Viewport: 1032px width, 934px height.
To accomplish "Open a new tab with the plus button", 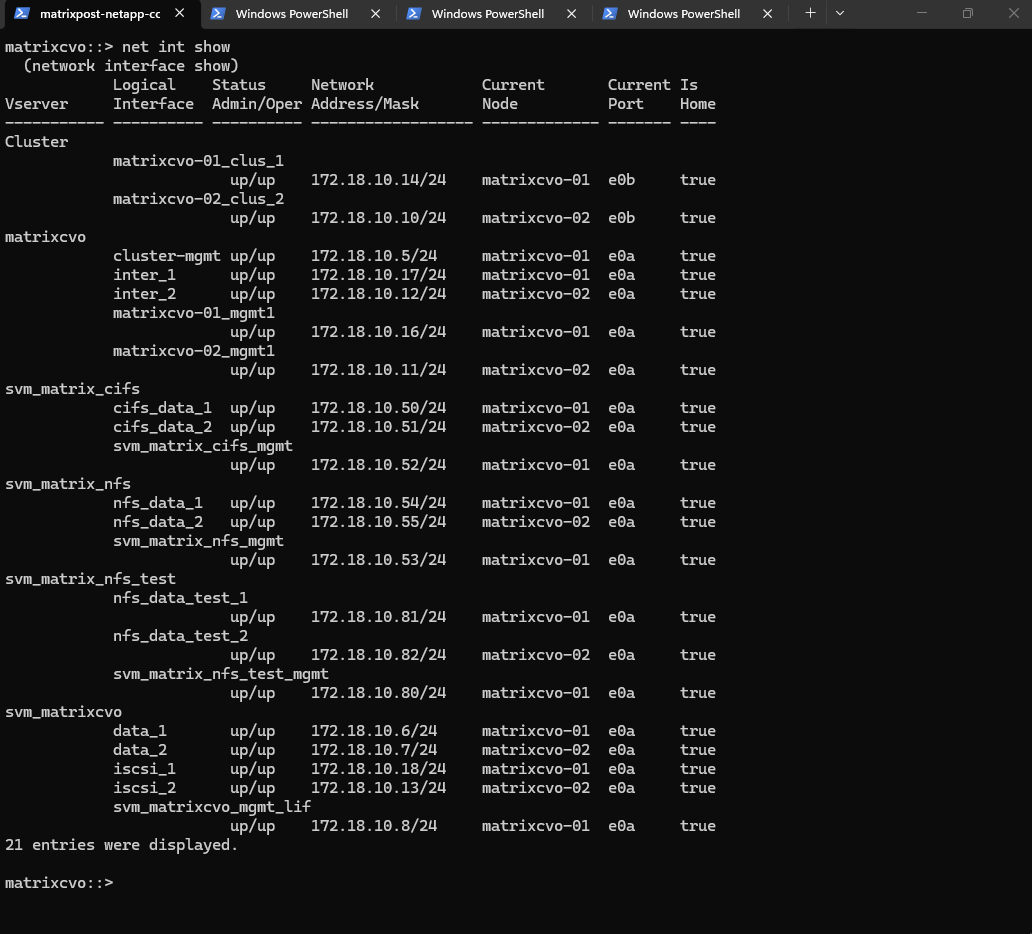I will click(810, 14).
